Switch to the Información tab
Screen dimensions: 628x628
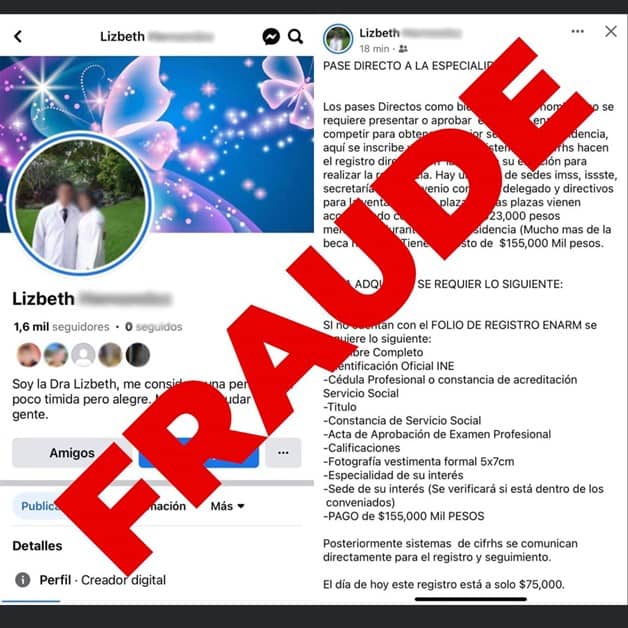[x=162, y=506]
